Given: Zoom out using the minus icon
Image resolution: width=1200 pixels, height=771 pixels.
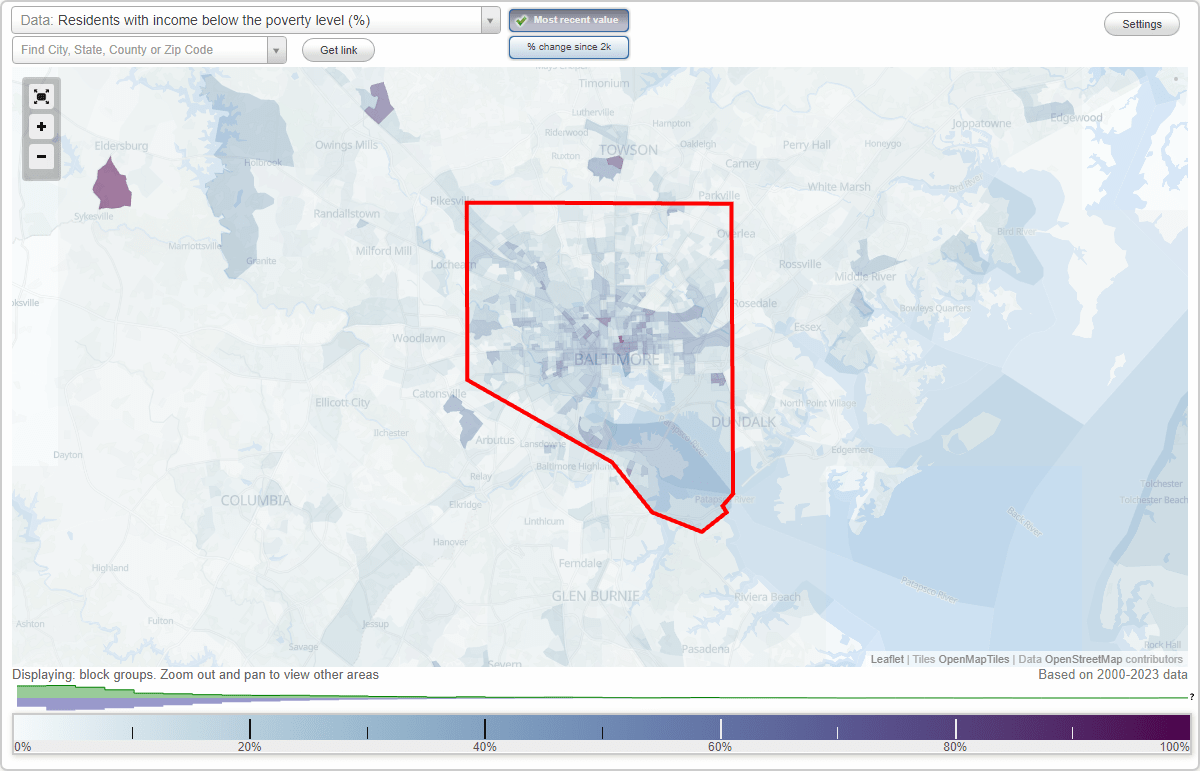Looking at the screenshot, I should (41, 158).
